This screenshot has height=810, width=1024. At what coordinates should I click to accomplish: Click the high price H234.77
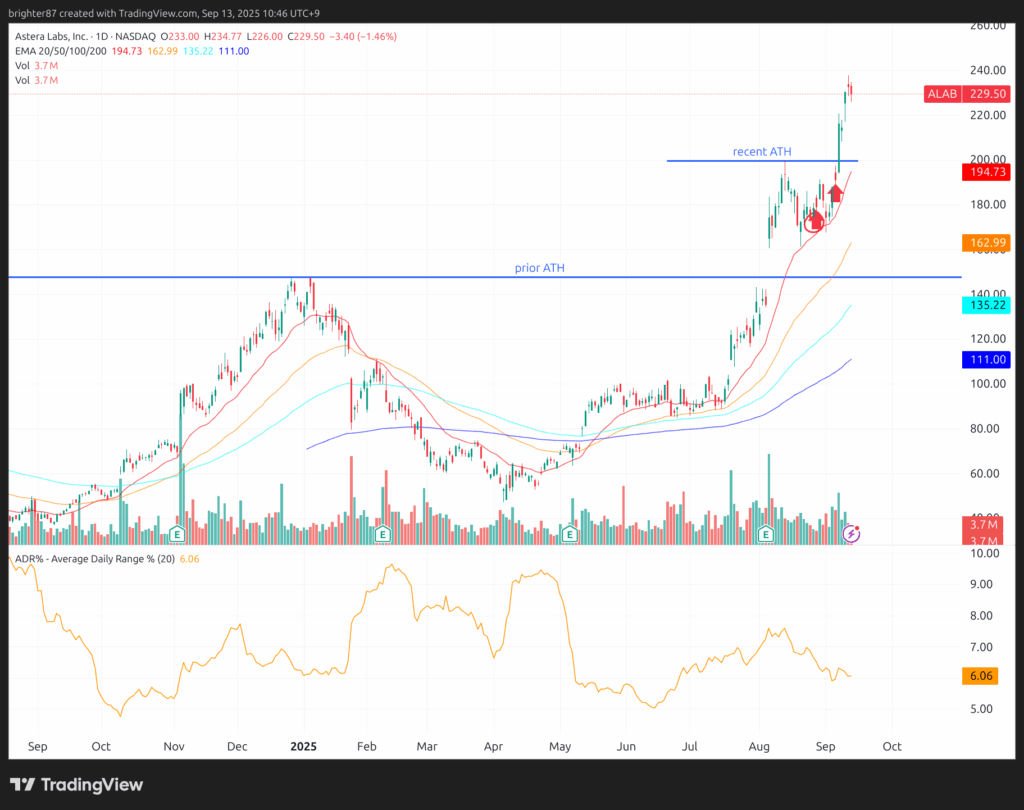pos(223,37)
